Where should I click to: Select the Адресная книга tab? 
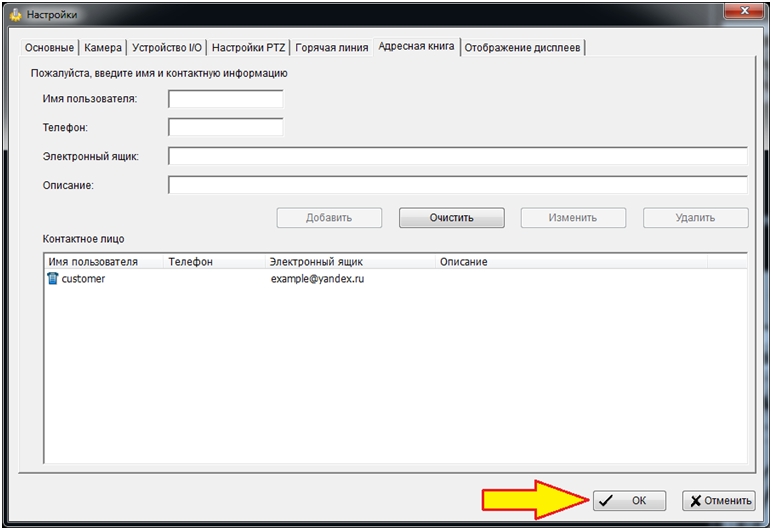416,47
